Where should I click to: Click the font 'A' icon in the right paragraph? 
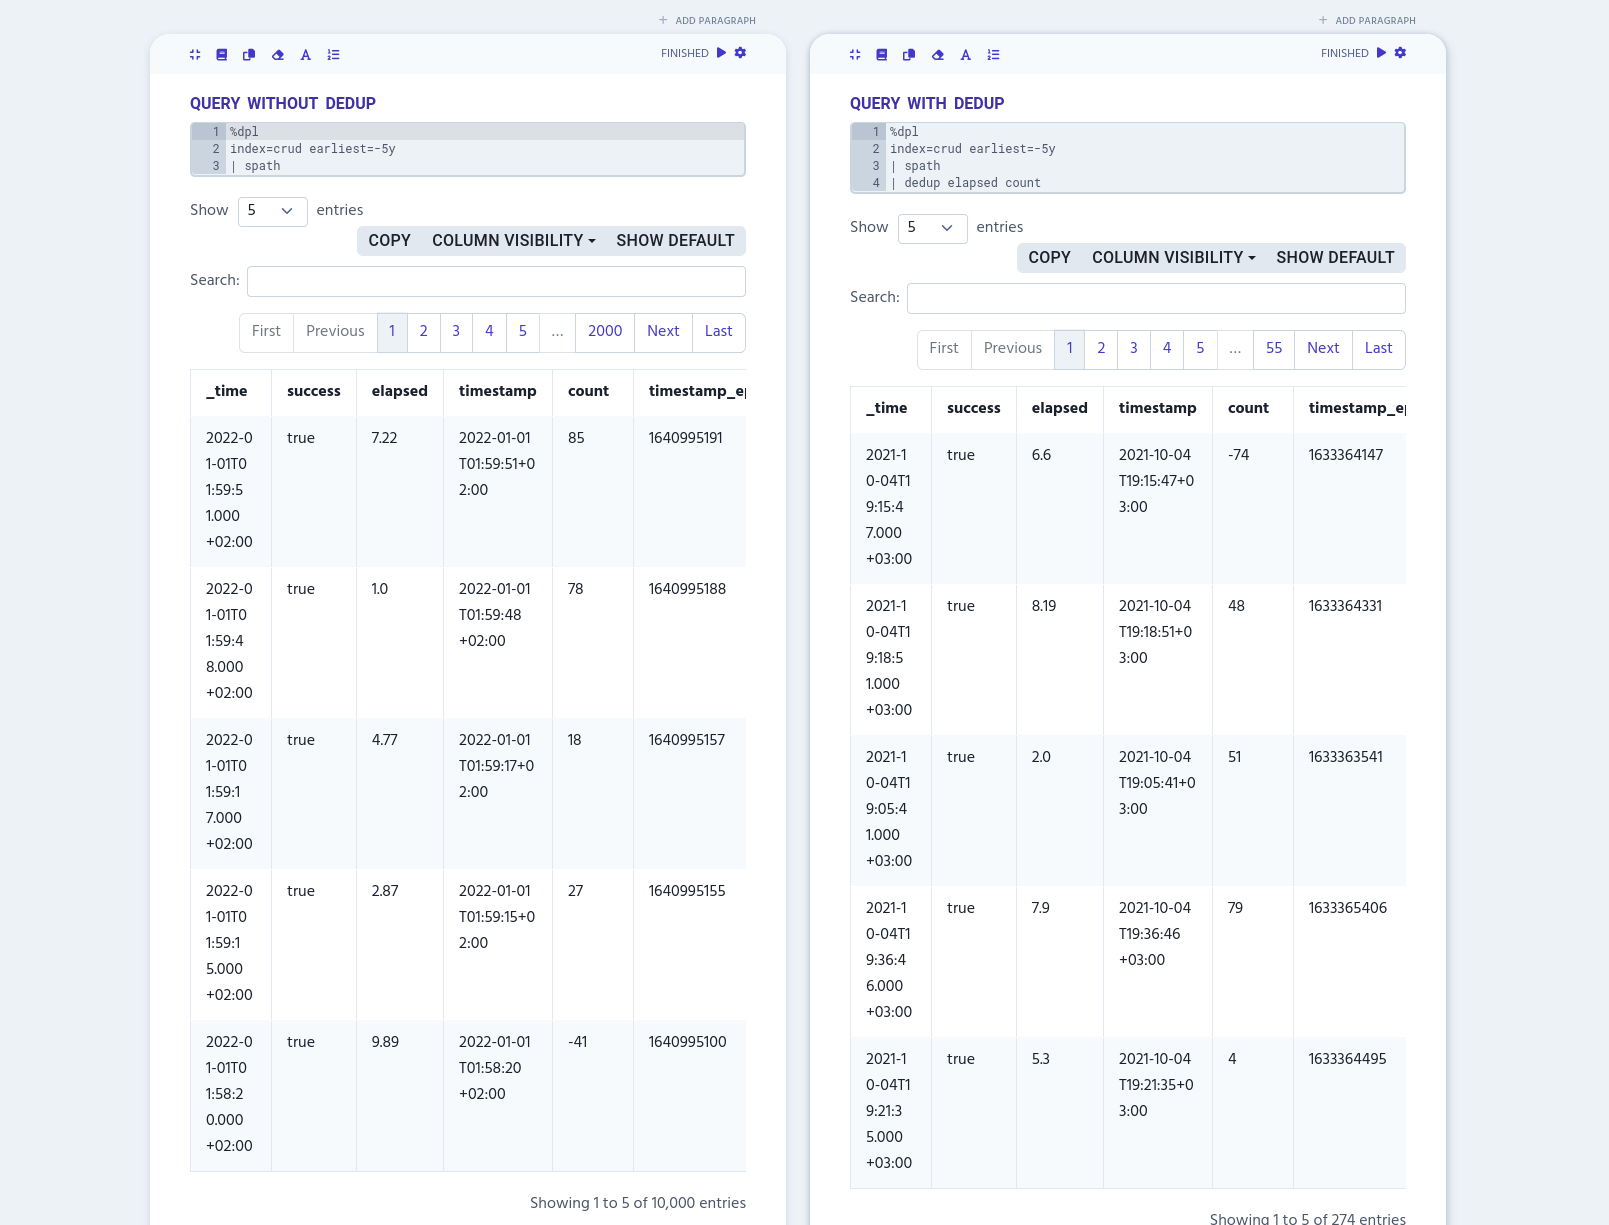click(966, 55)
